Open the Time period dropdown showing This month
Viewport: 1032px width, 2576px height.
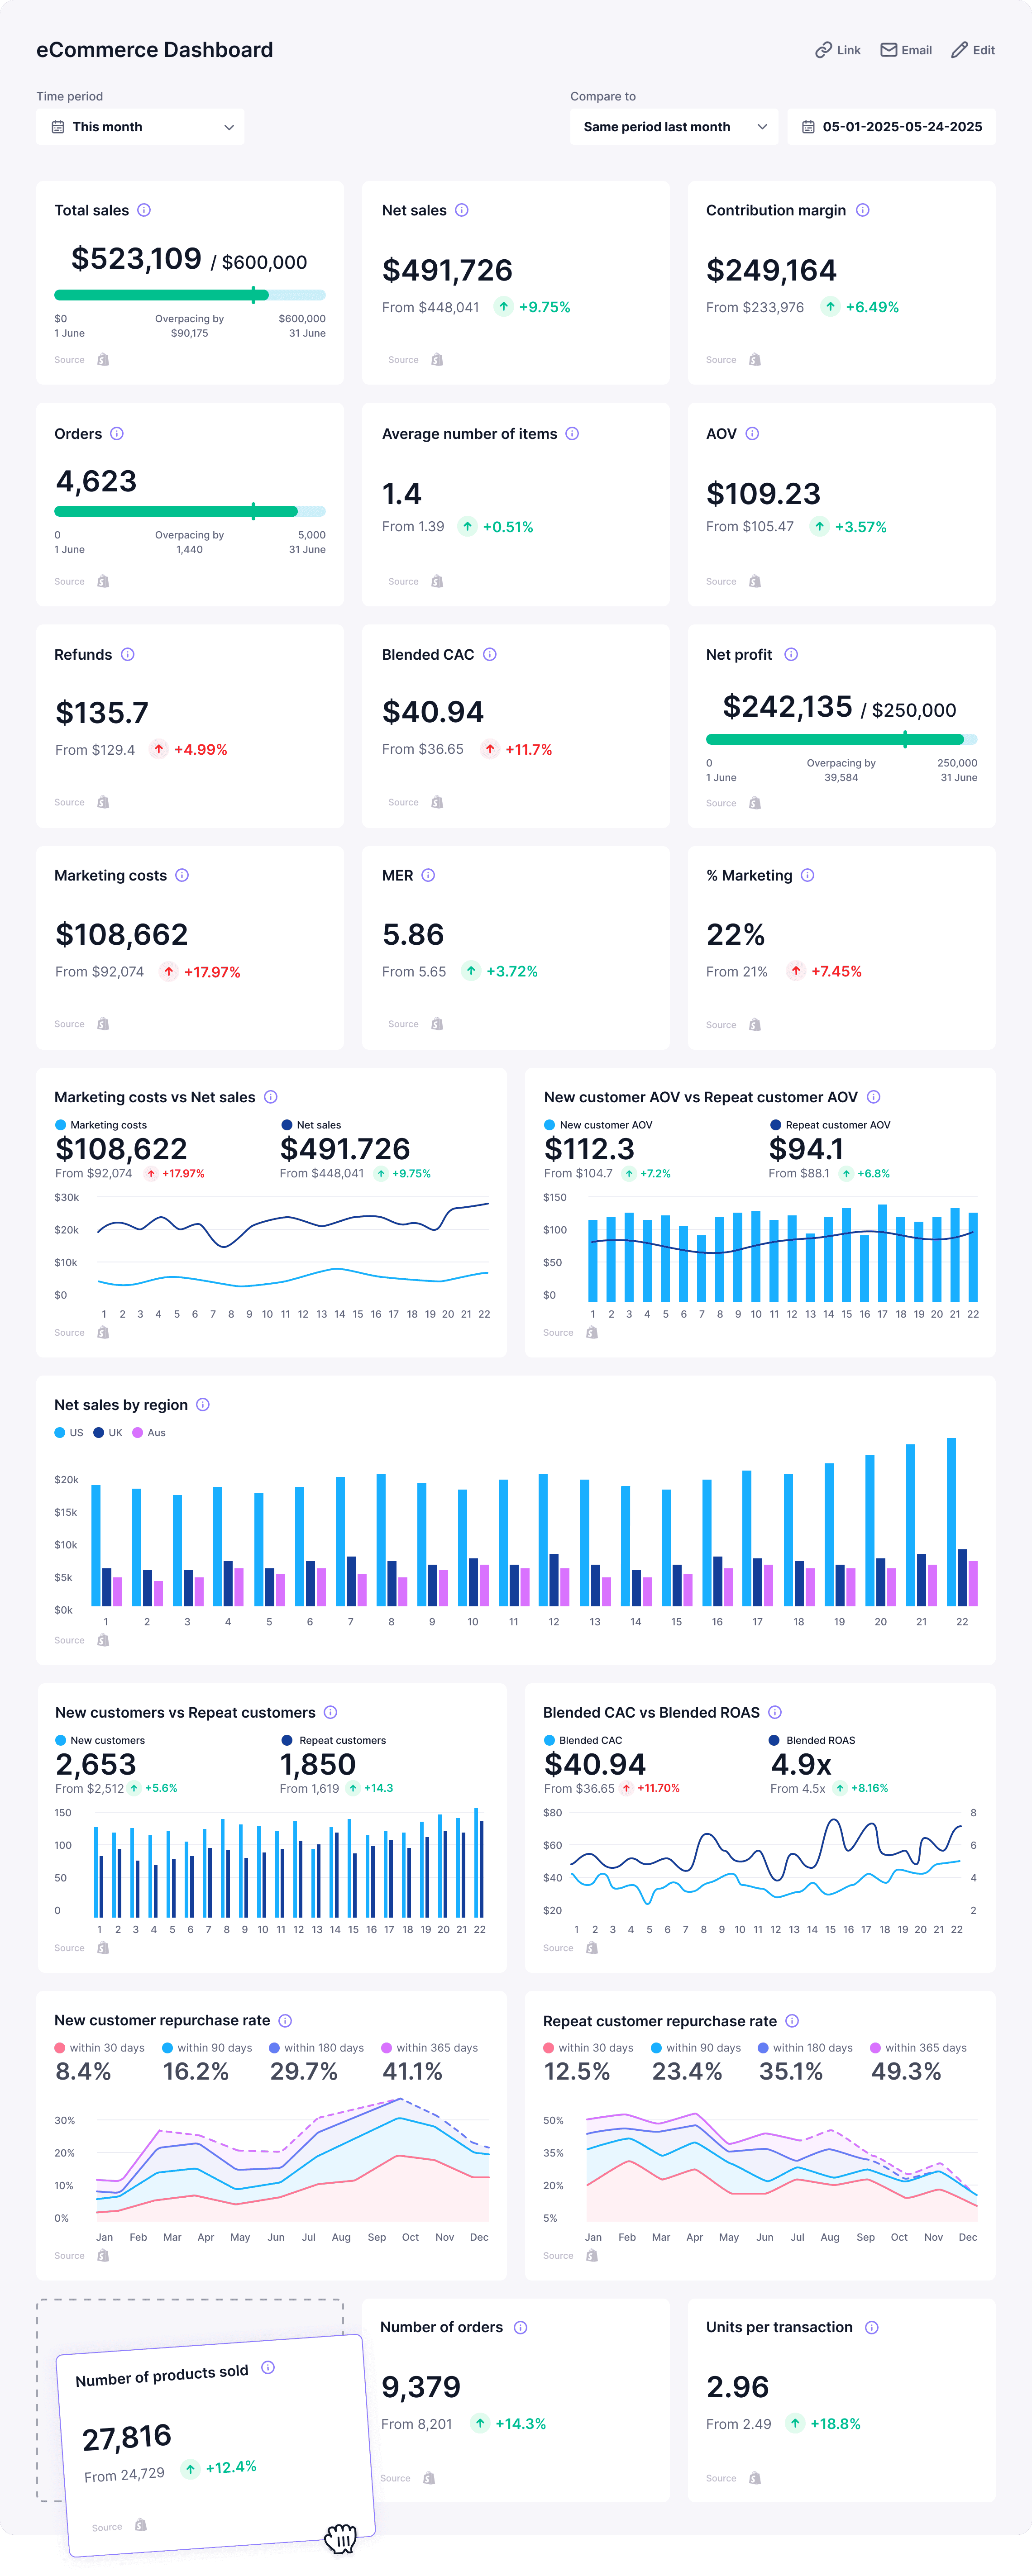(140, 126)
